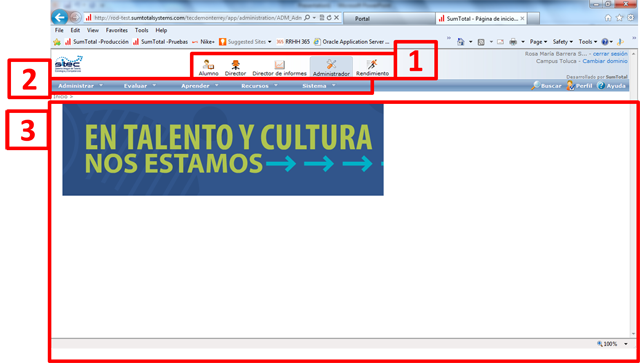Select the Director role icon

coord(236,65)
